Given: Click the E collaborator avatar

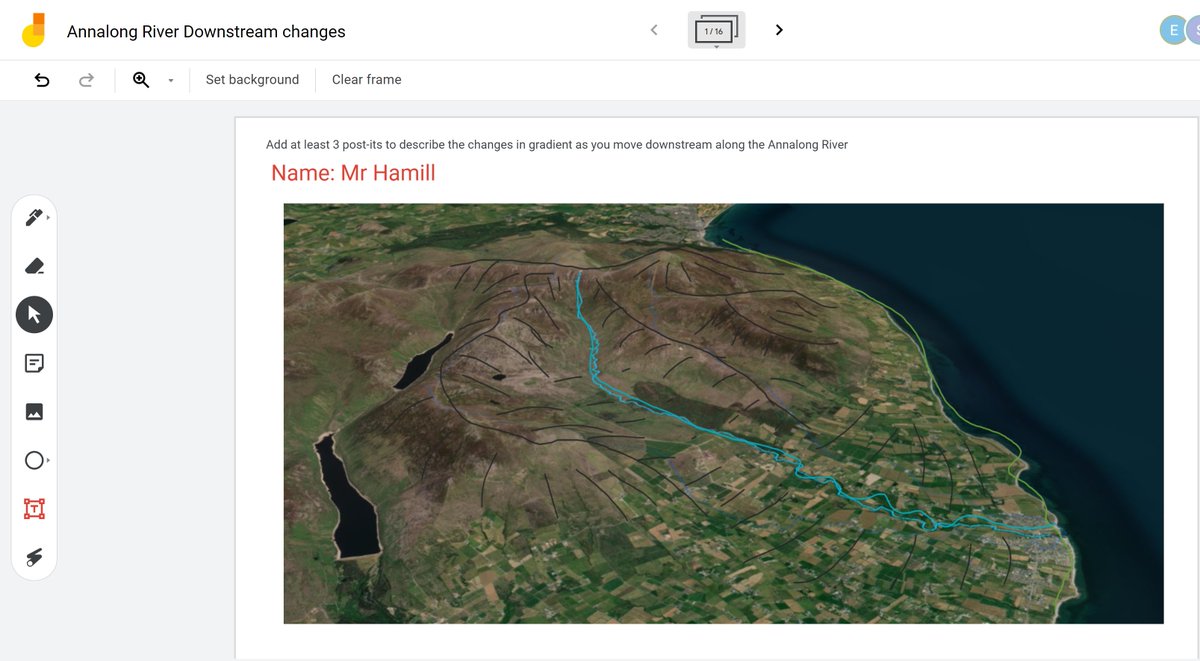Looking at the screenshot, I should click(x=1173, y=30).
